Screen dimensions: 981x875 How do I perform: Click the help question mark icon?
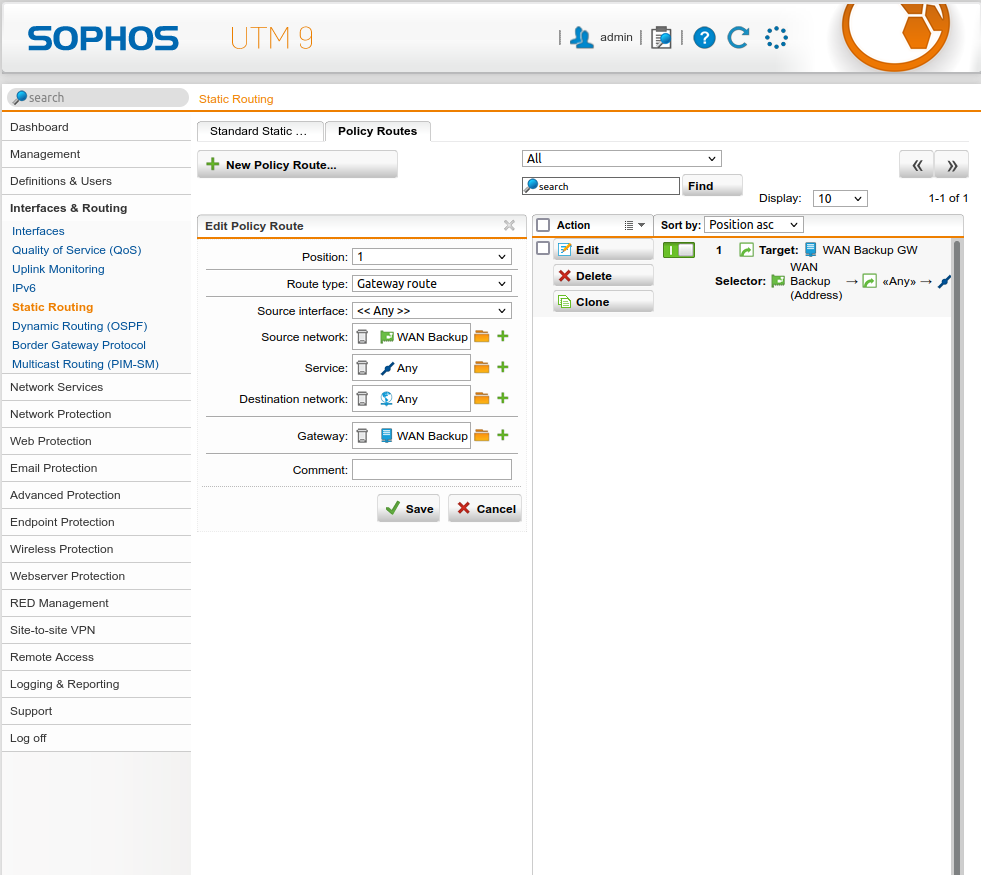point(704,38)
